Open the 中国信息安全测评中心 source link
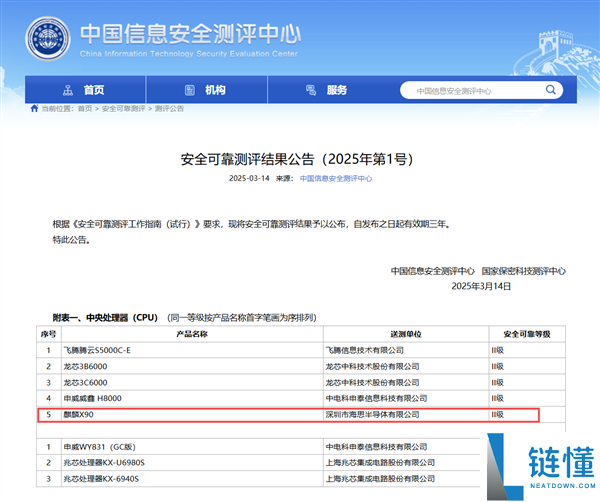The height and width of the screenshot is (502, 600). [x=336, y=179]
